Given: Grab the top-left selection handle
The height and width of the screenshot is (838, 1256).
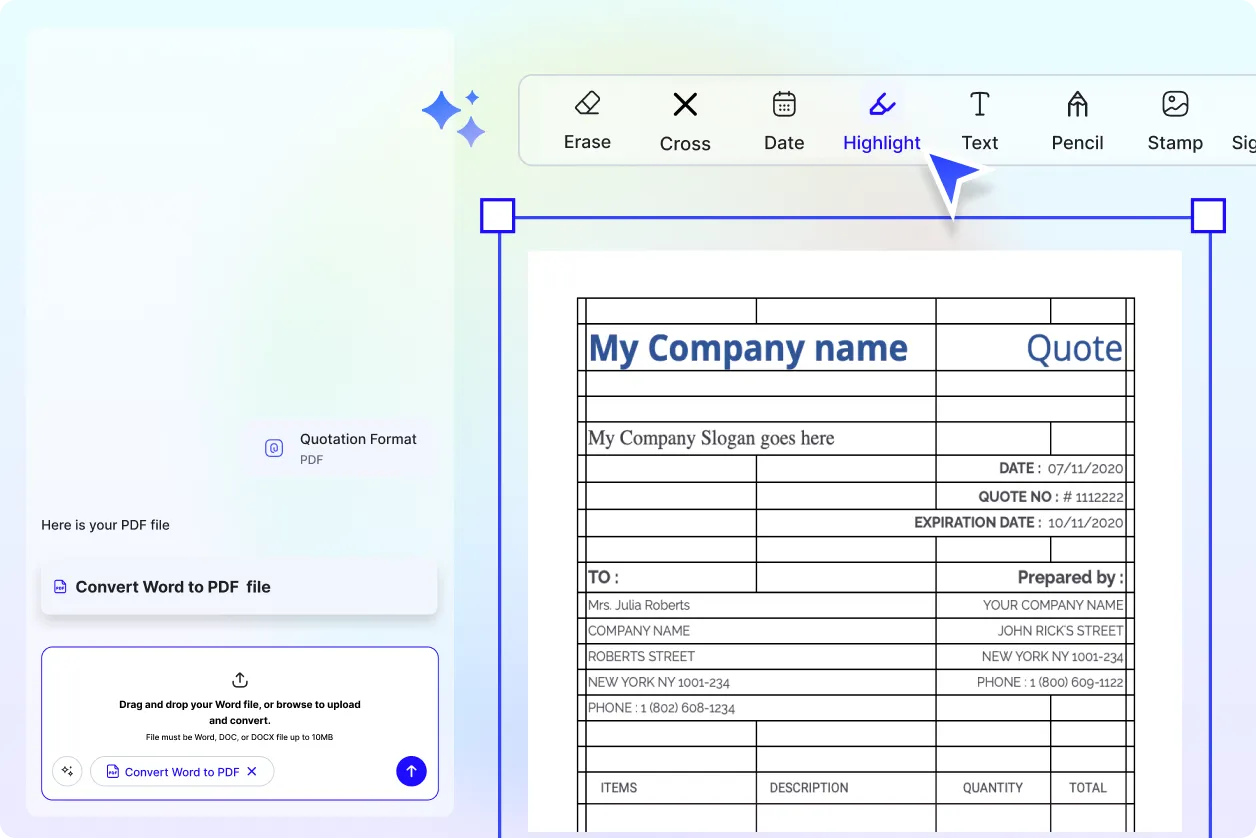Looking at the screenshot, I should (x=497, y=215).
